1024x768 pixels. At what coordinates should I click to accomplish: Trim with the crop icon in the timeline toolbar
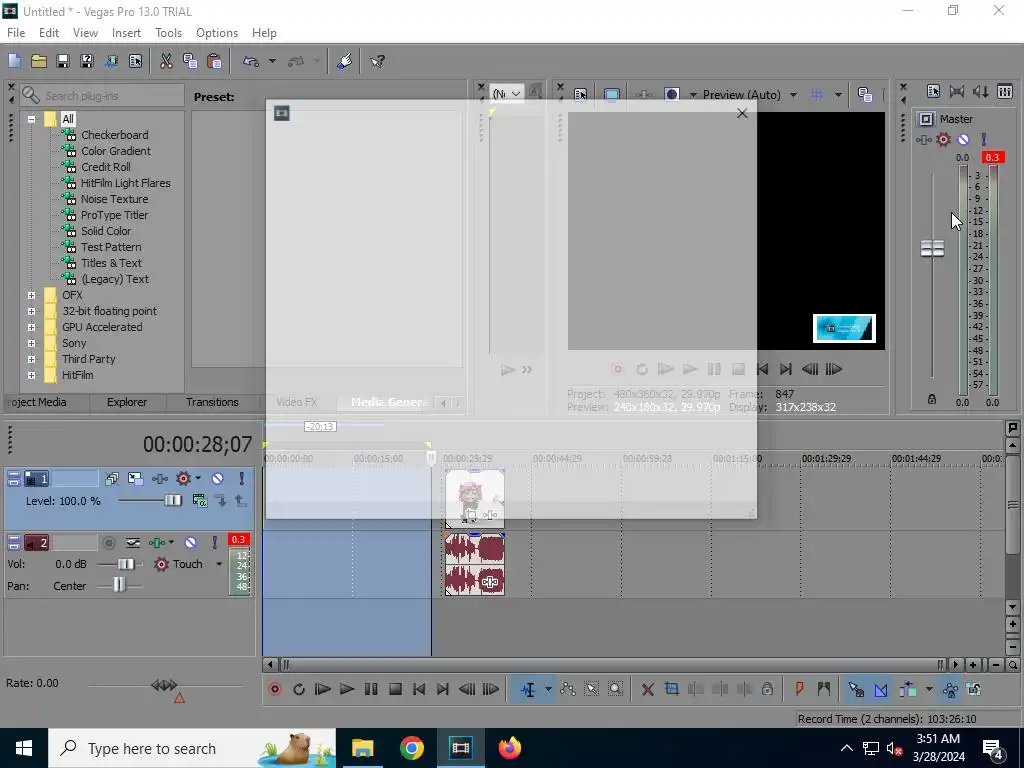click(x=671, y=689)
